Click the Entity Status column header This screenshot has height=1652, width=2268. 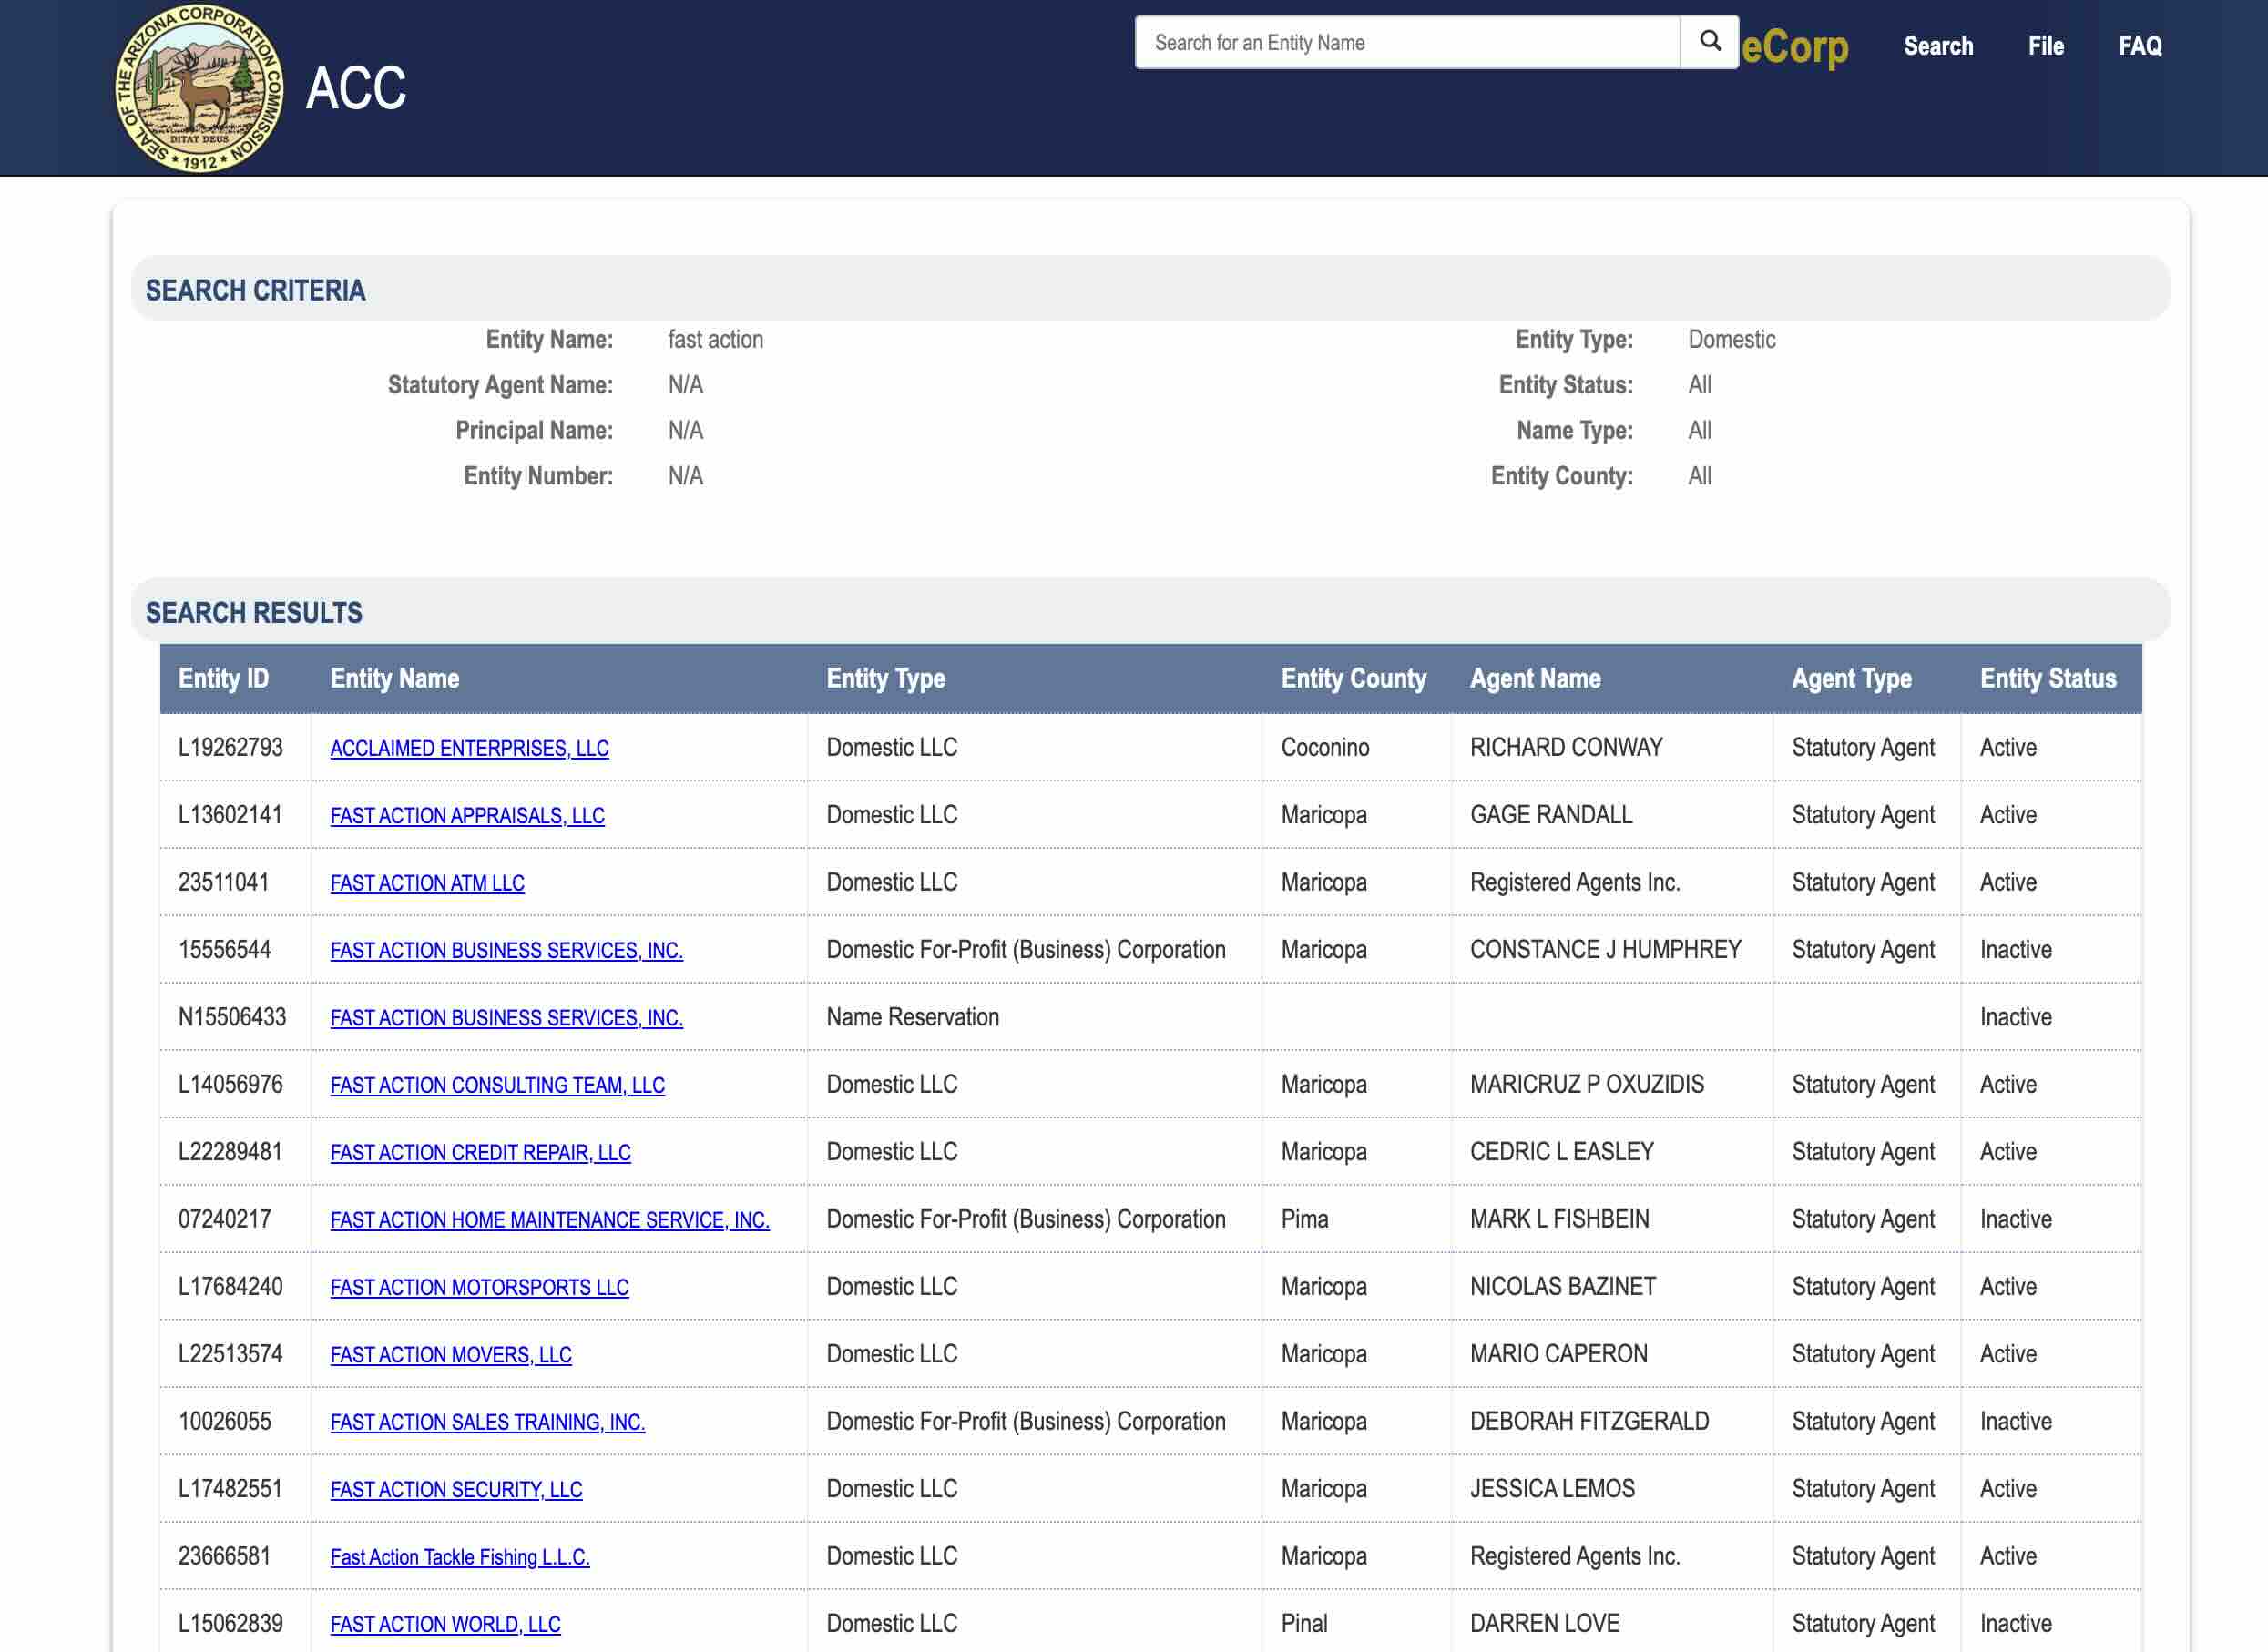2046,678
